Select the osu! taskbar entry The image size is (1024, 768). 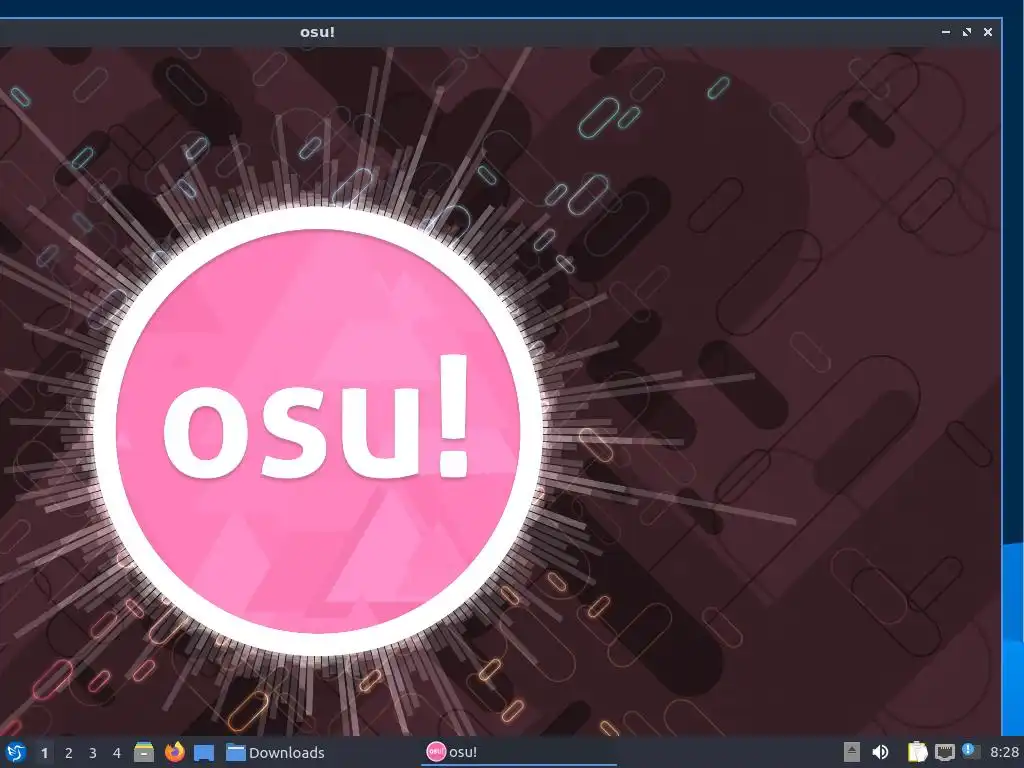click(x=520, y=752)
